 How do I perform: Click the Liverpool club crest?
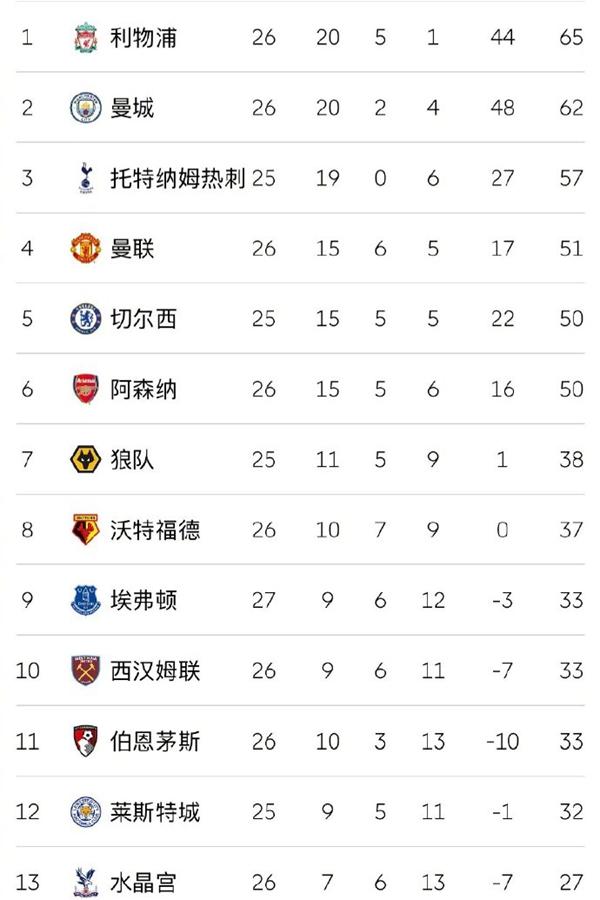(x=86, y=37)
